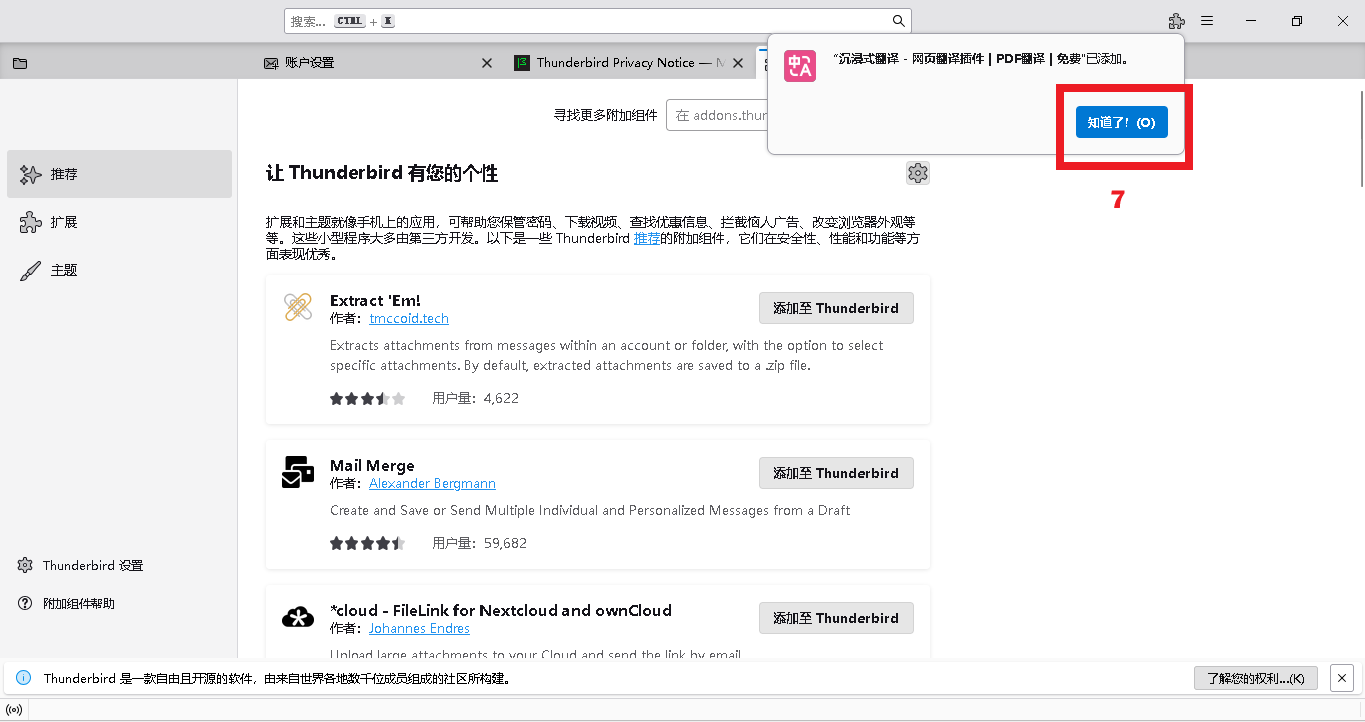Viewport: 1365px width, 722px height.
Task: Open the extensions puzzle icon in the title bar
Action: pos(1177,21)
